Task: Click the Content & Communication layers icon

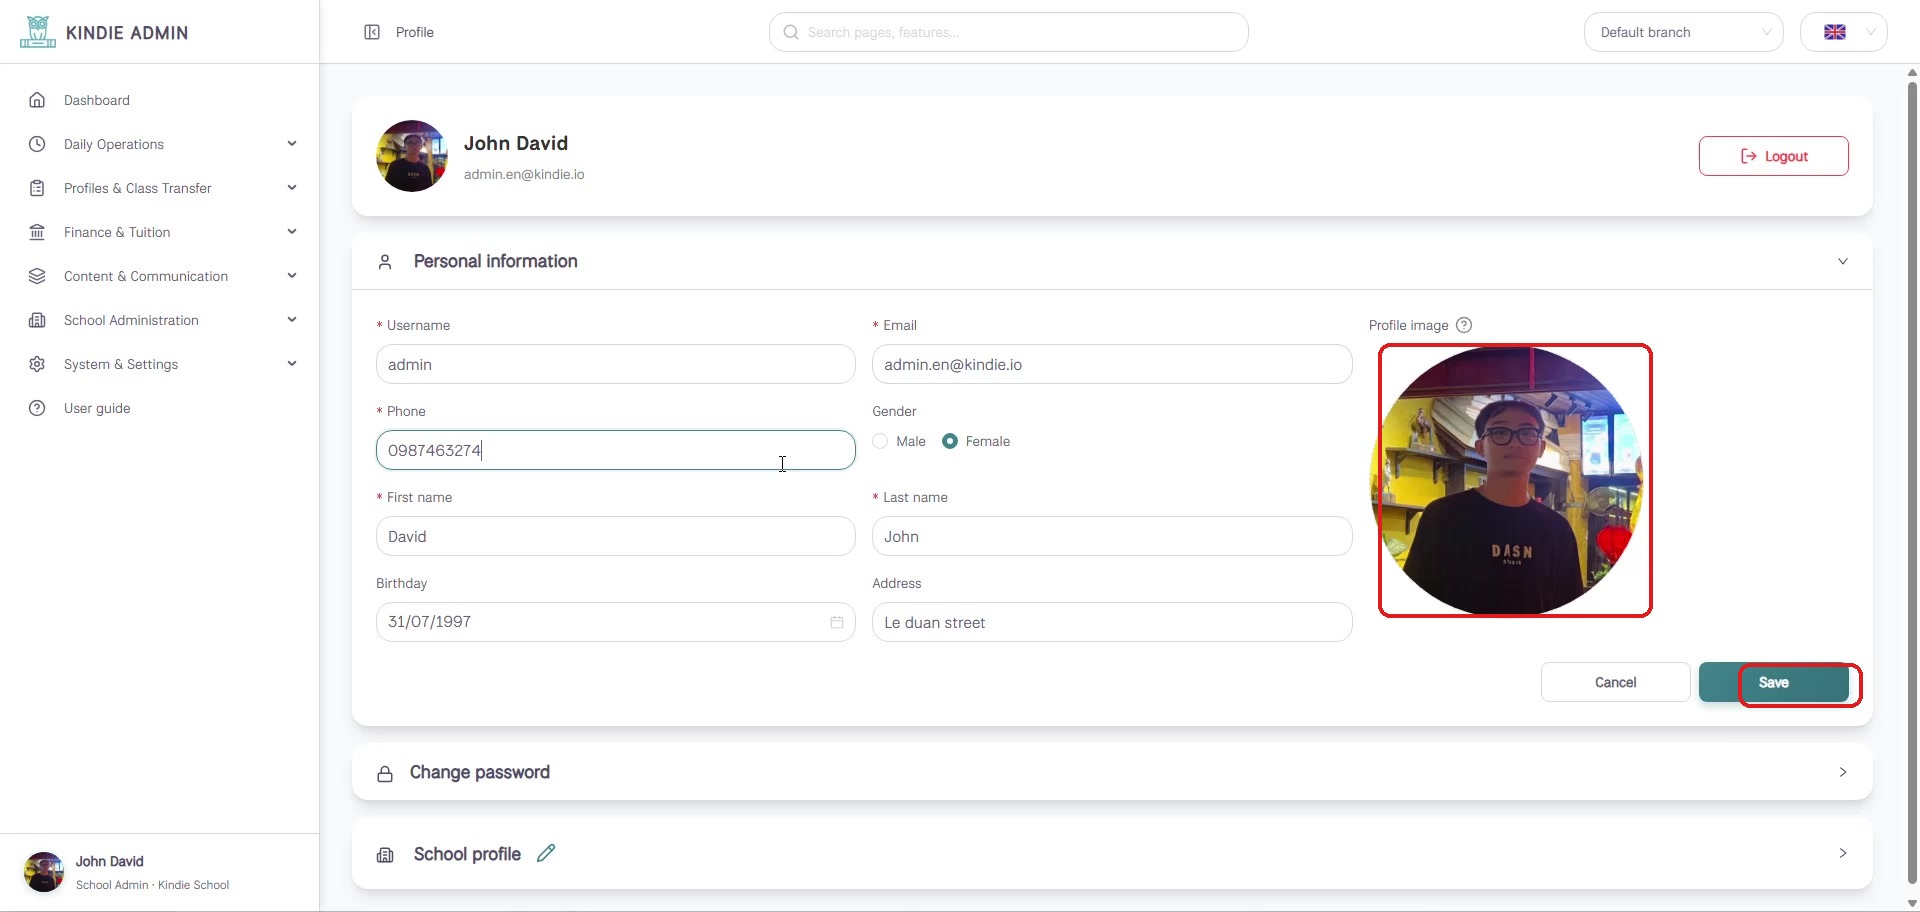Action: (37, 276)
